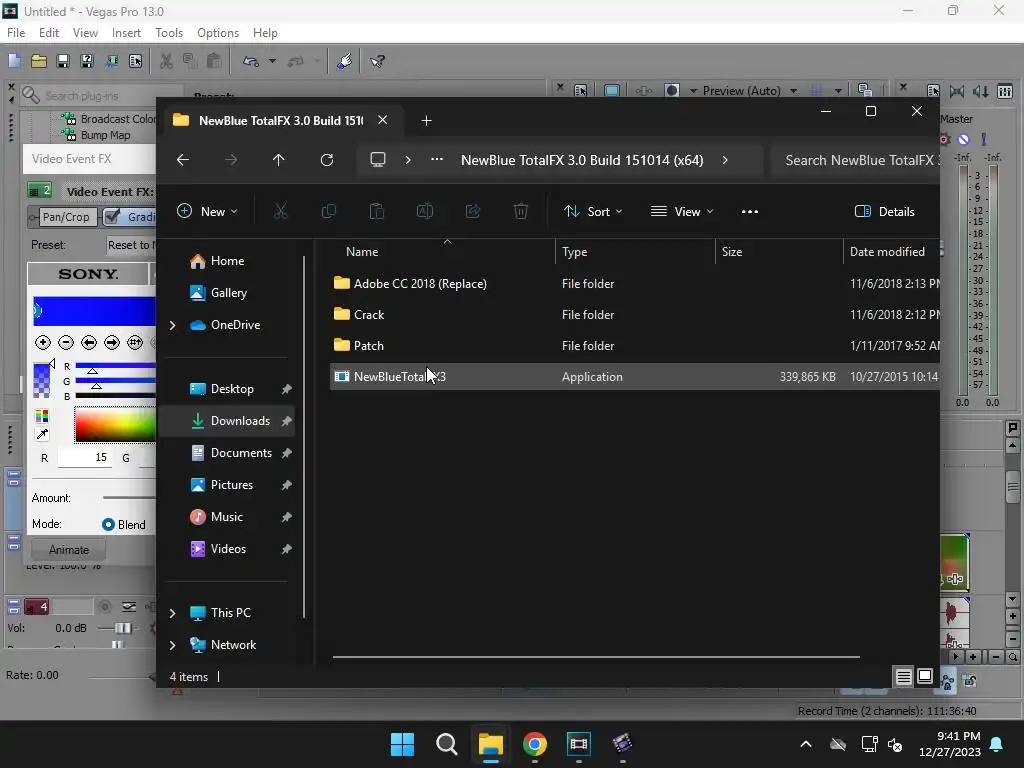Add a new Explorer tab
The width and height of the screenshot is (1024, 768).
tap(426, 121)
